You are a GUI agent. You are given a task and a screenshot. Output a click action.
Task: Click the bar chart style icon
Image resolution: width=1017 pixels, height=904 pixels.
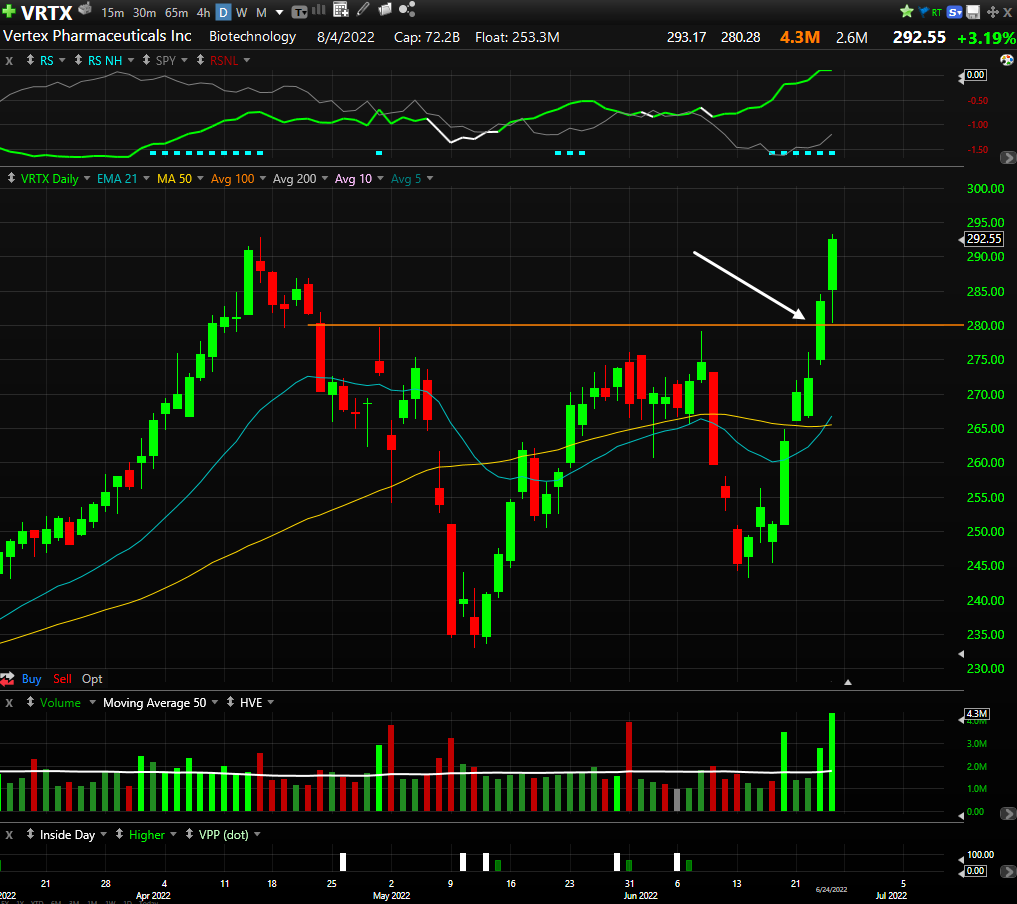[318, 10]
